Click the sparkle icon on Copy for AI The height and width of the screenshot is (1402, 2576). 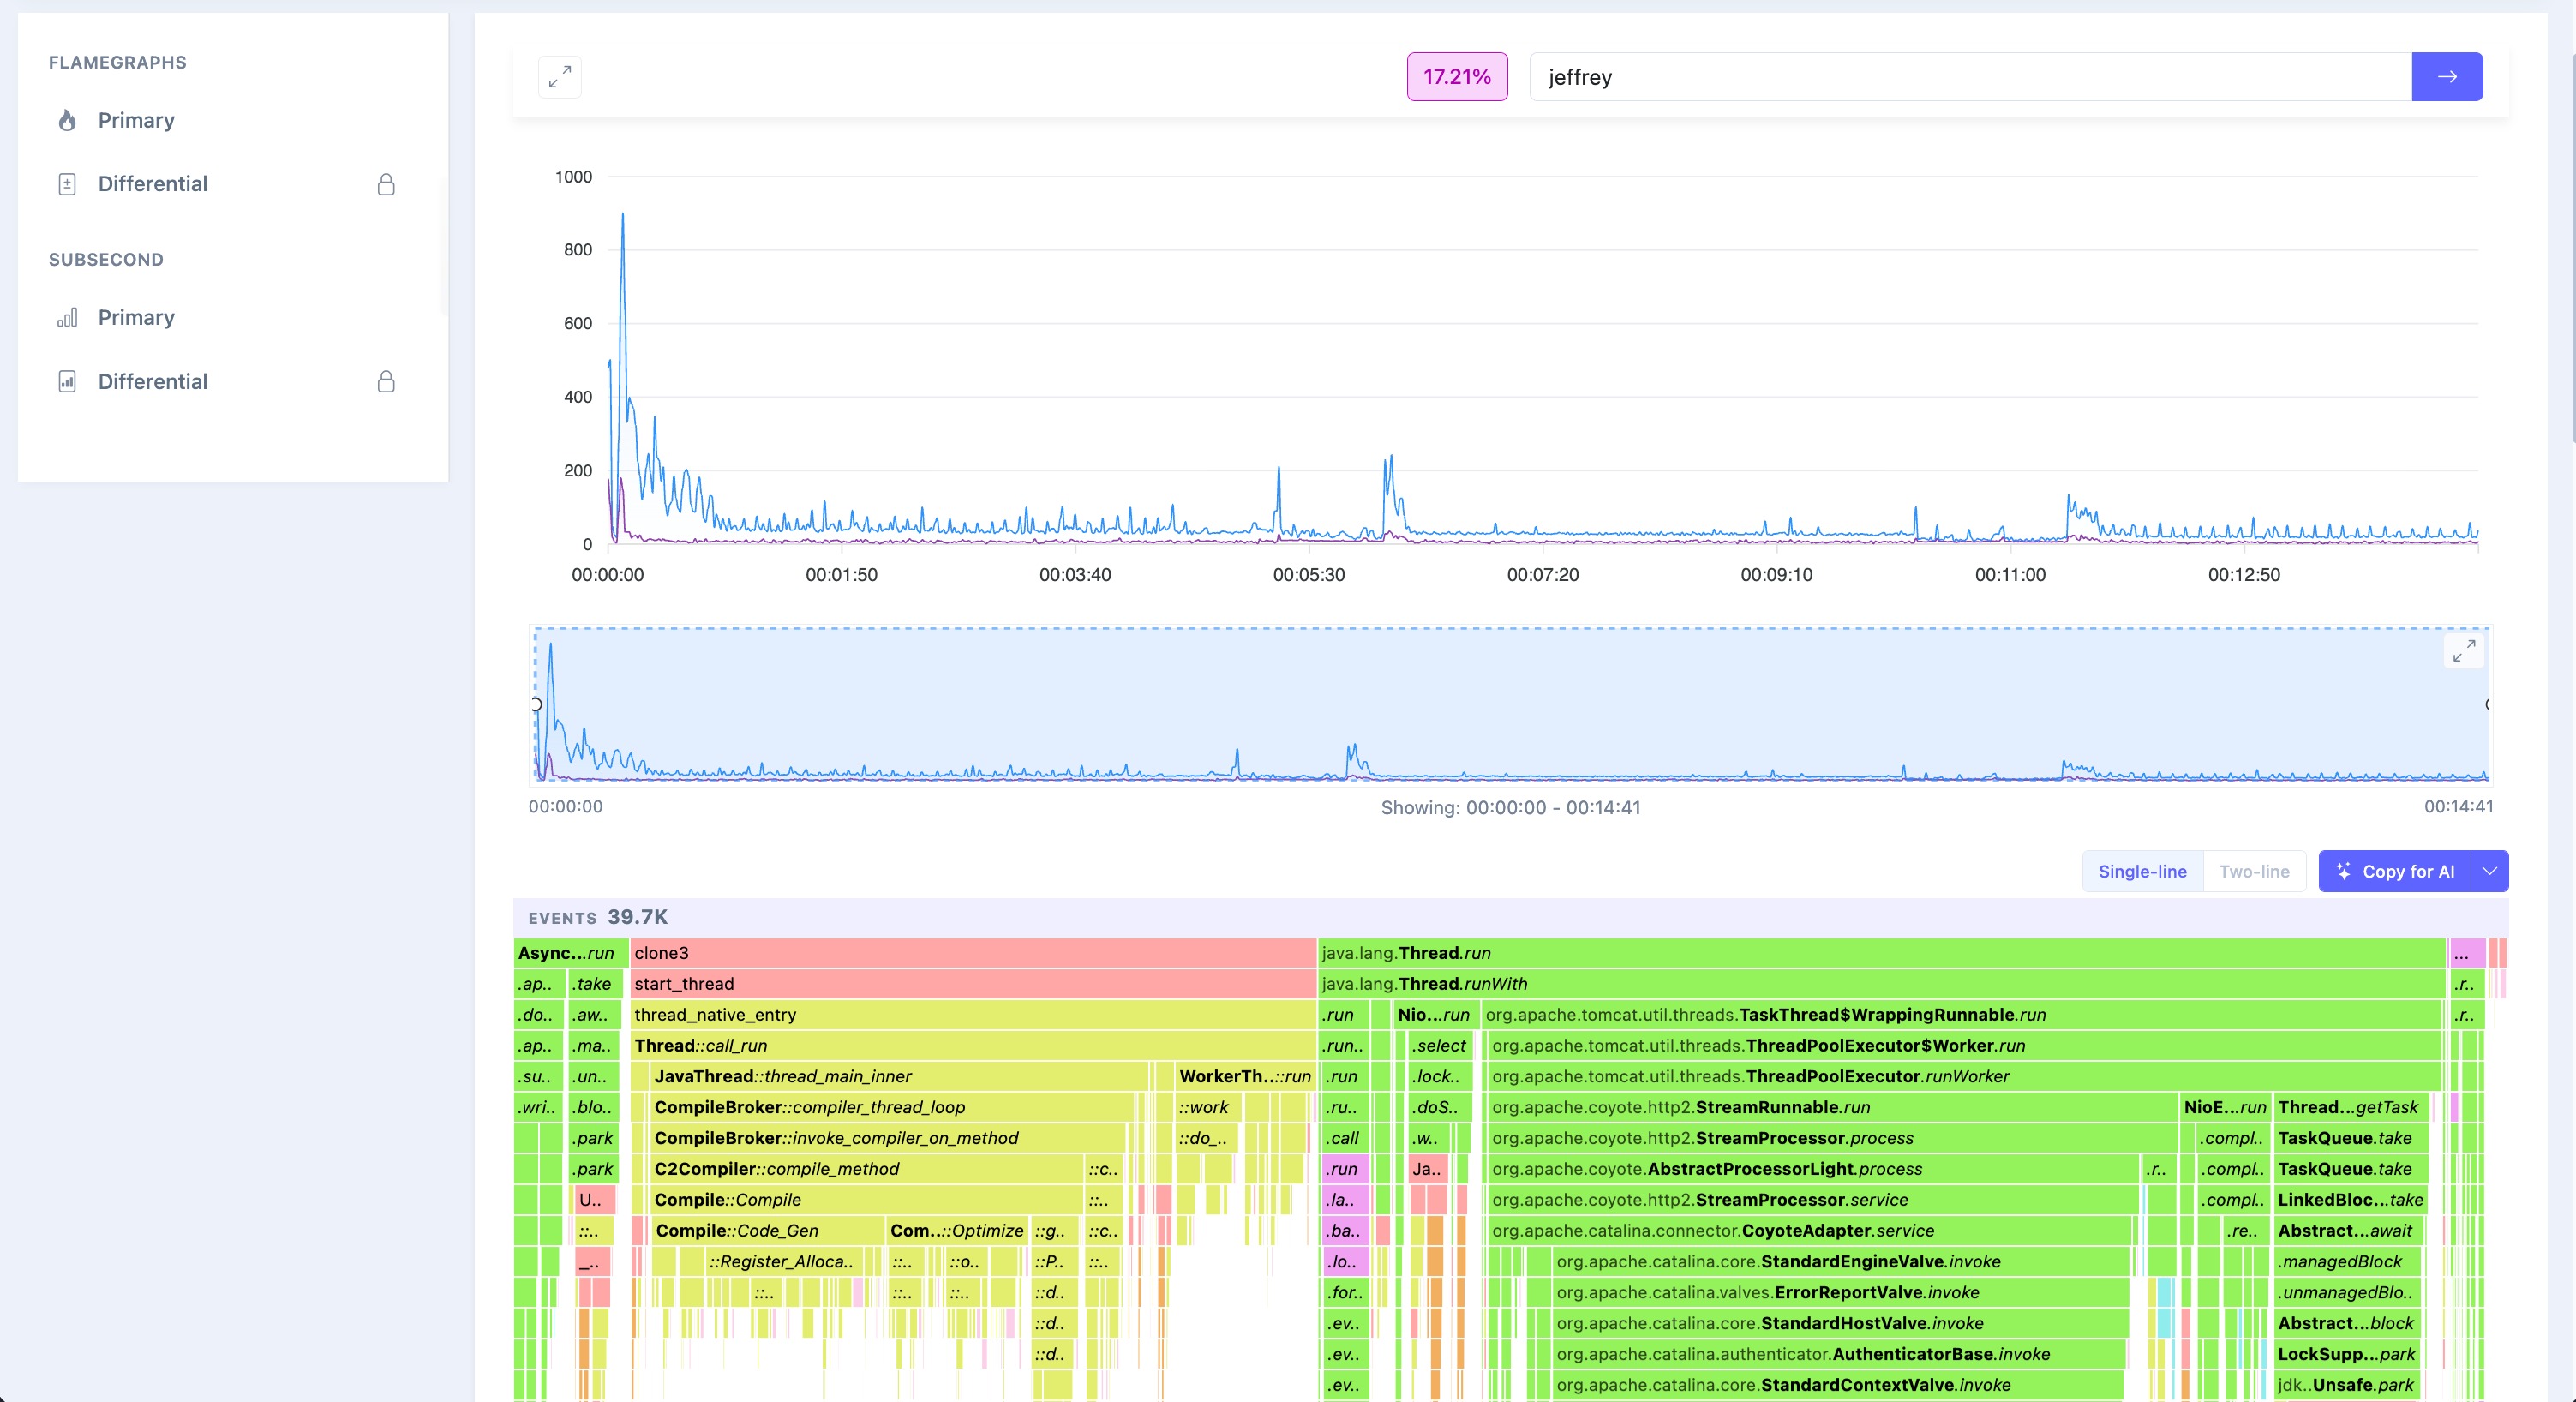2343,871
